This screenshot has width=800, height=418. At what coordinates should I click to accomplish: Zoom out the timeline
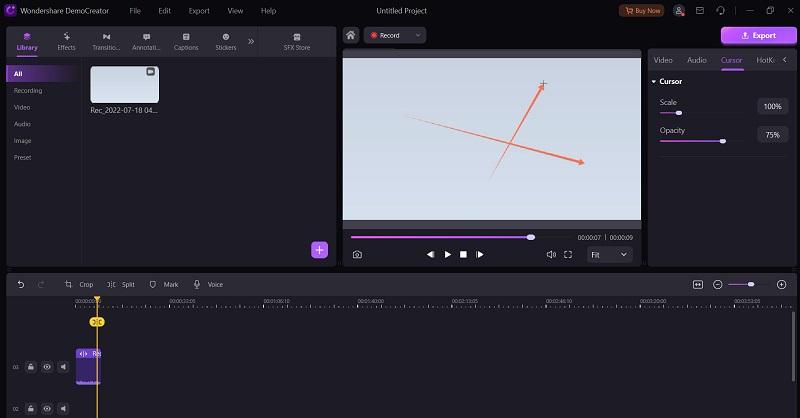point(717,284)
